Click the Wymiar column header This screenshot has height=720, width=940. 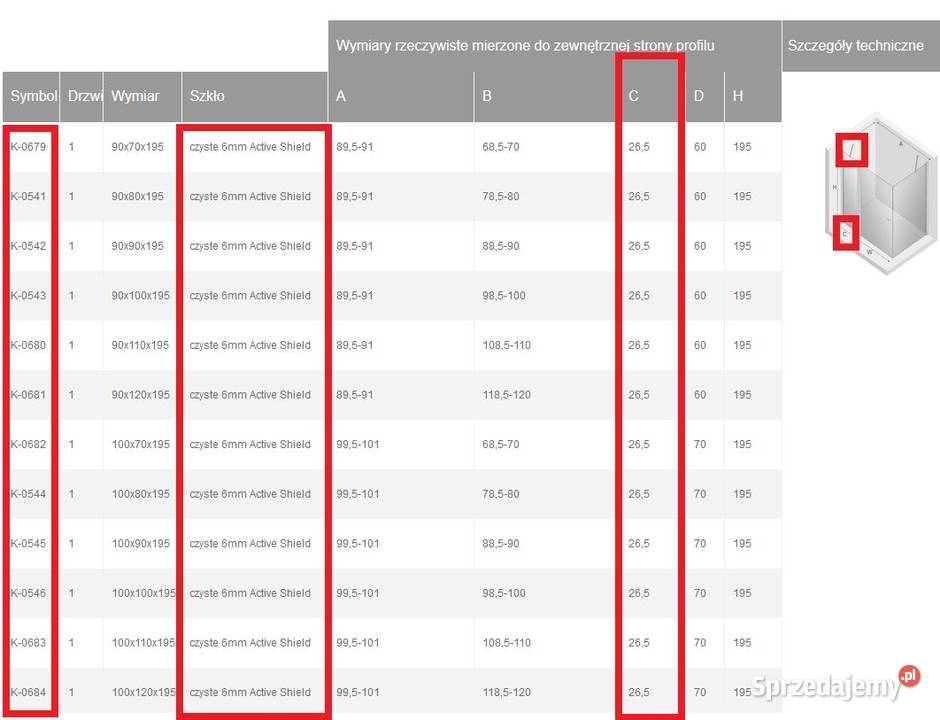(x=135, y=97)
